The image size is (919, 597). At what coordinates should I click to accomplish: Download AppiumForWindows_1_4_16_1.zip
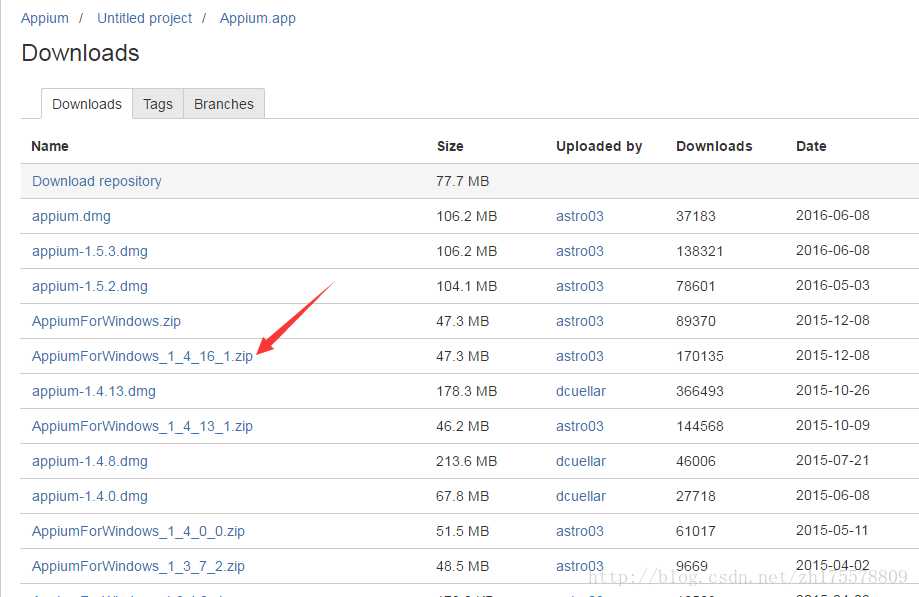point(142,356)
